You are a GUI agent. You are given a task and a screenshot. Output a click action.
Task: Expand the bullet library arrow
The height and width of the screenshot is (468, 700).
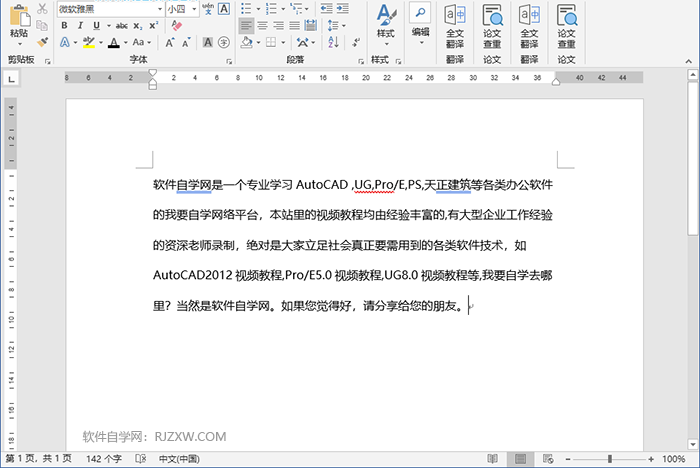(258, 8)
